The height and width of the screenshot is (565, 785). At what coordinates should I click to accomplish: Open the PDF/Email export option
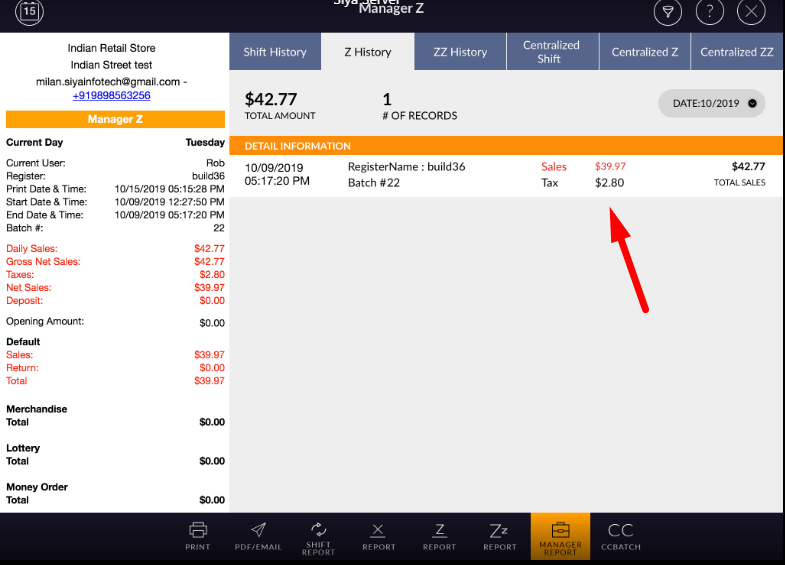click(x=258, y=535)
